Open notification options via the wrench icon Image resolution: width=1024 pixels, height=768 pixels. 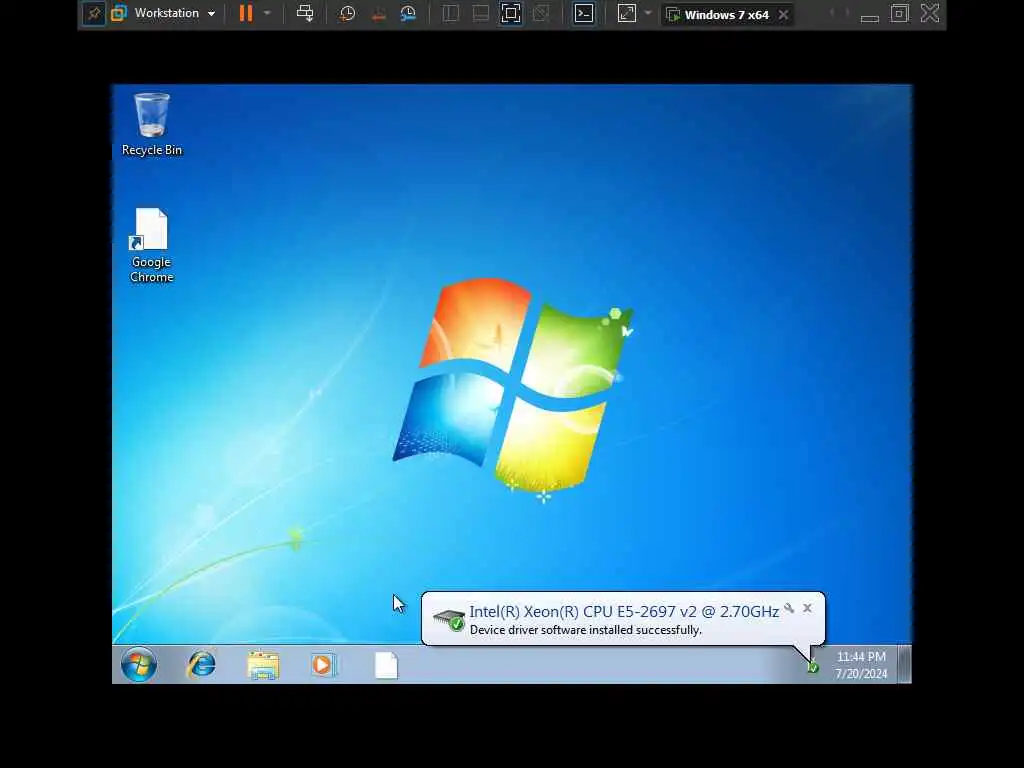click(789, 608)
